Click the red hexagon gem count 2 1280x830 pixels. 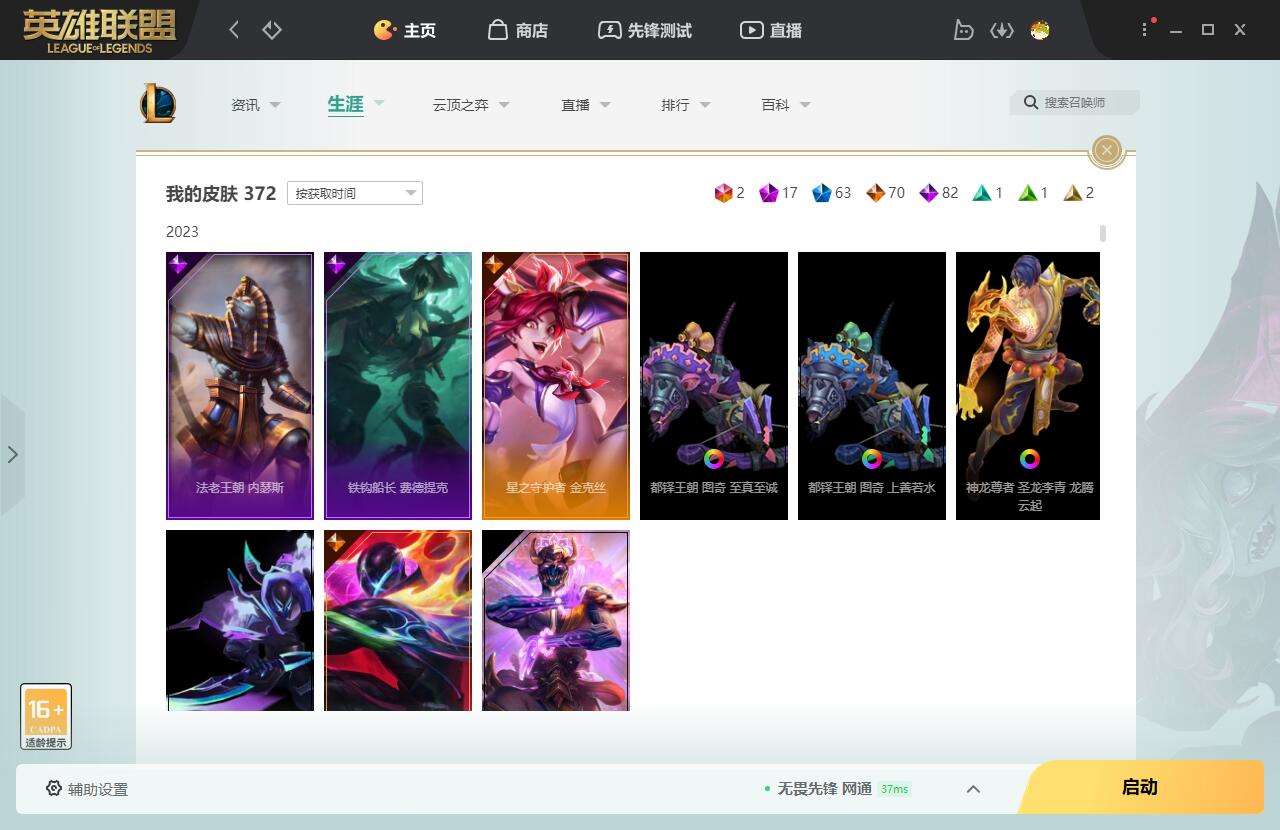coord(730,193)
